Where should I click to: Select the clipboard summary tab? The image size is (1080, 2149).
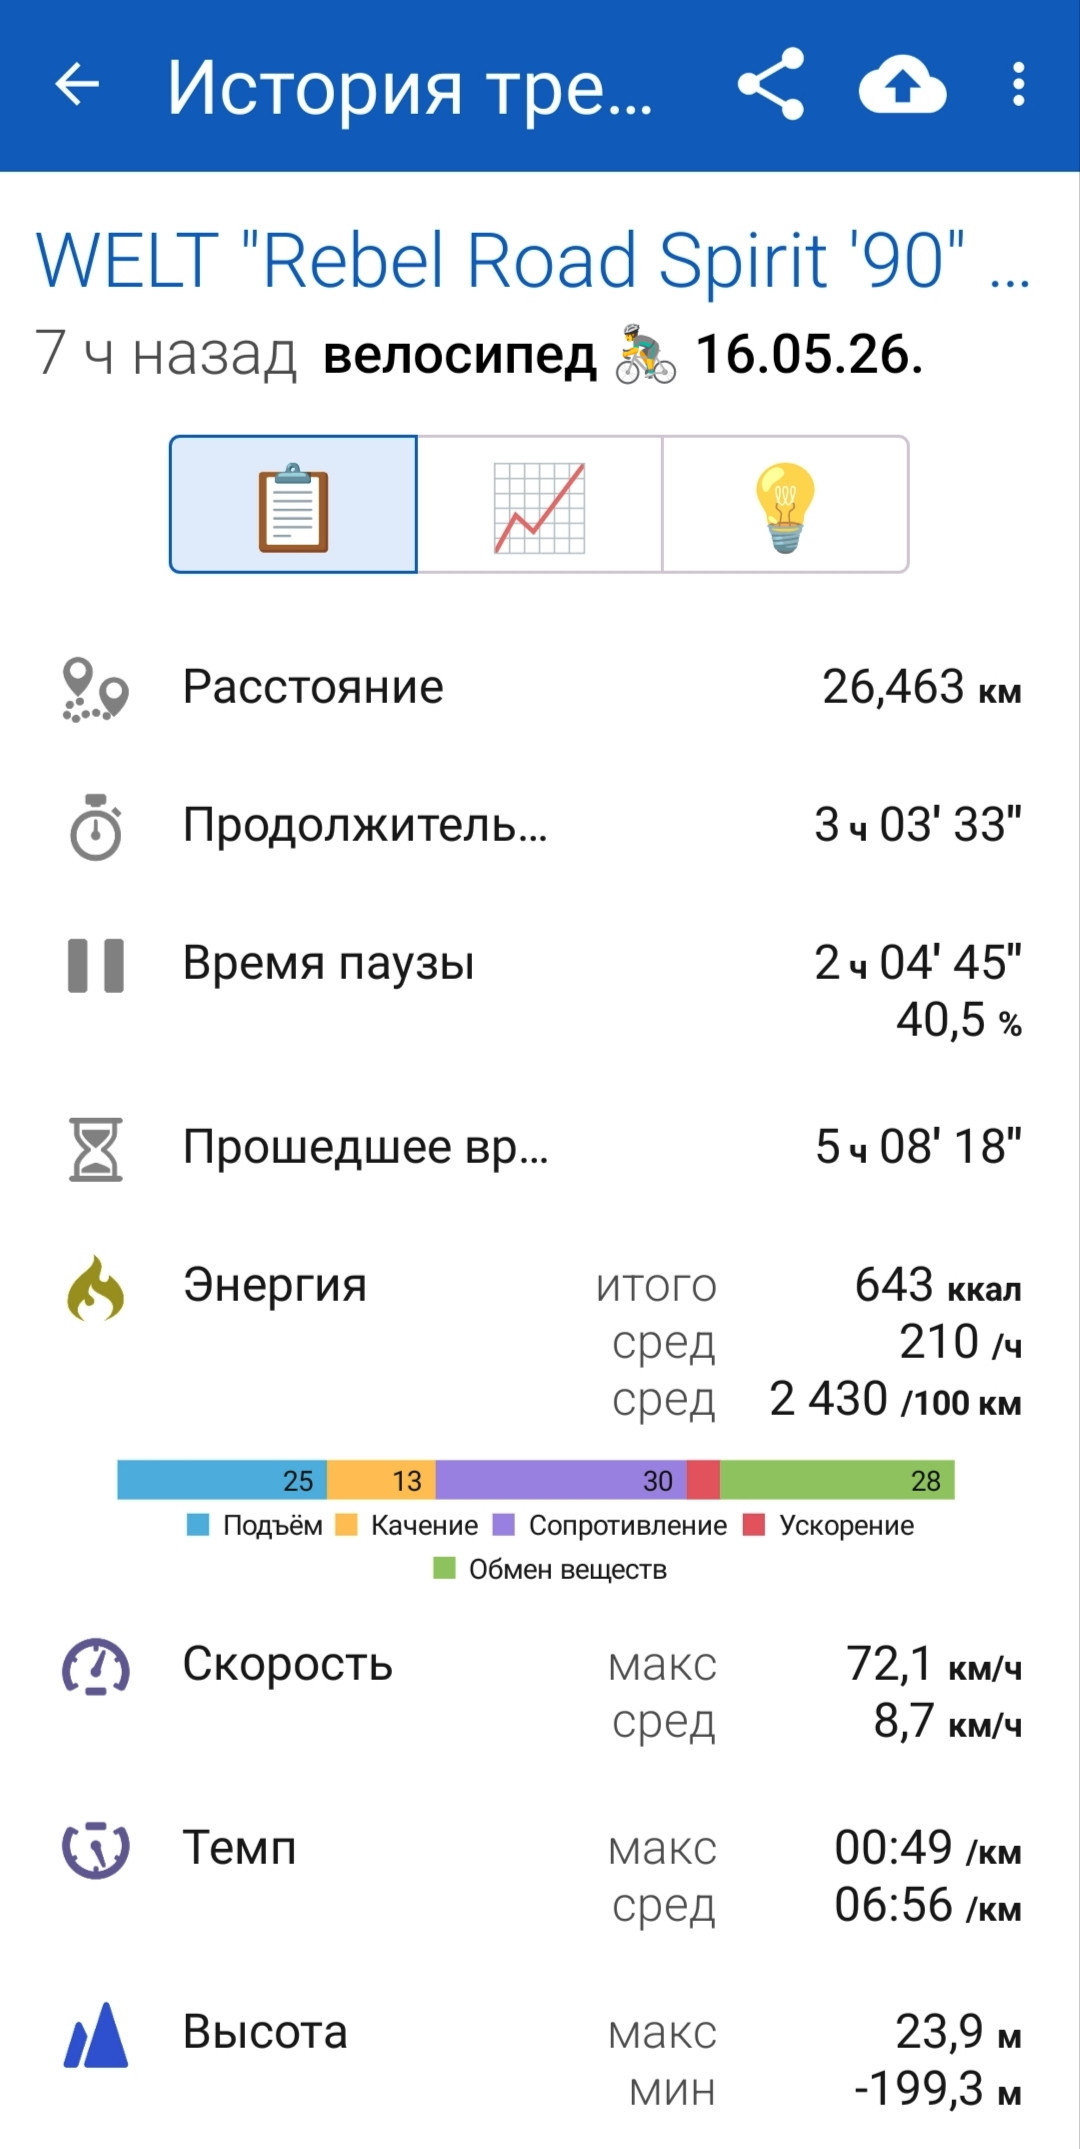click(x=293, y=504)
